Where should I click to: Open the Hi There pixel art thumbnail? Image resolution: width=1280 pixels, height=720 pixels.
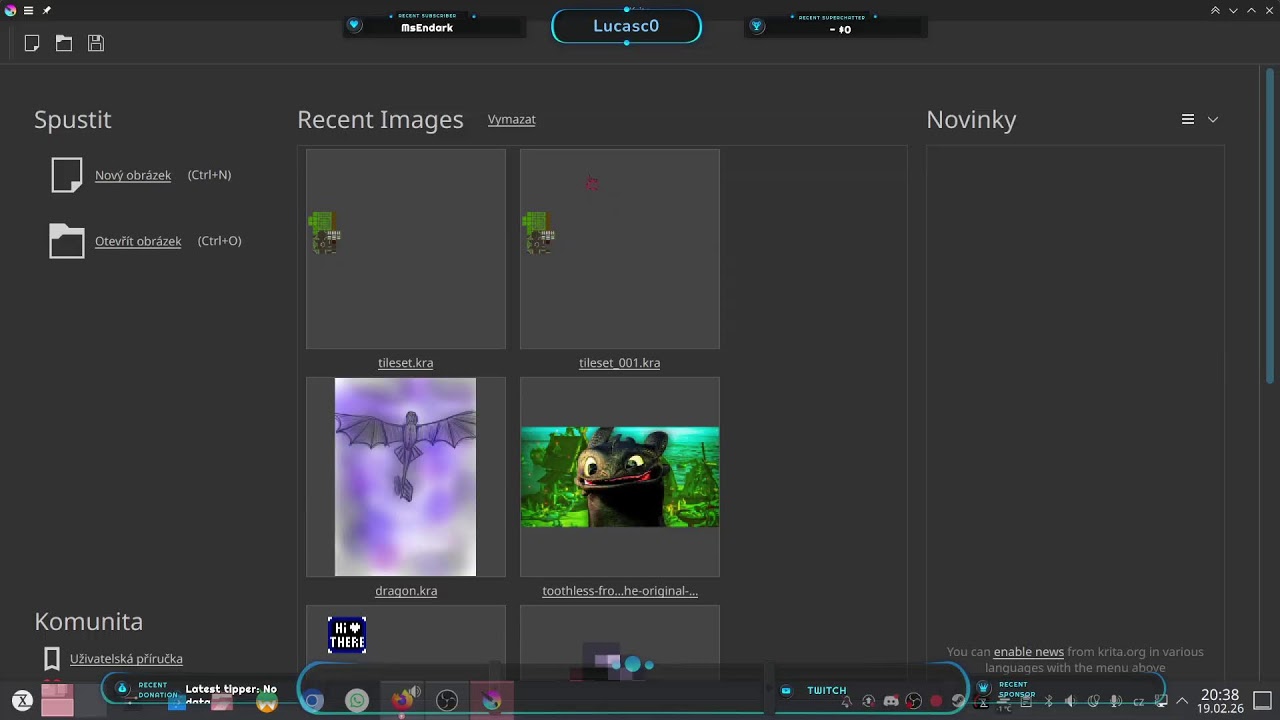406,641
